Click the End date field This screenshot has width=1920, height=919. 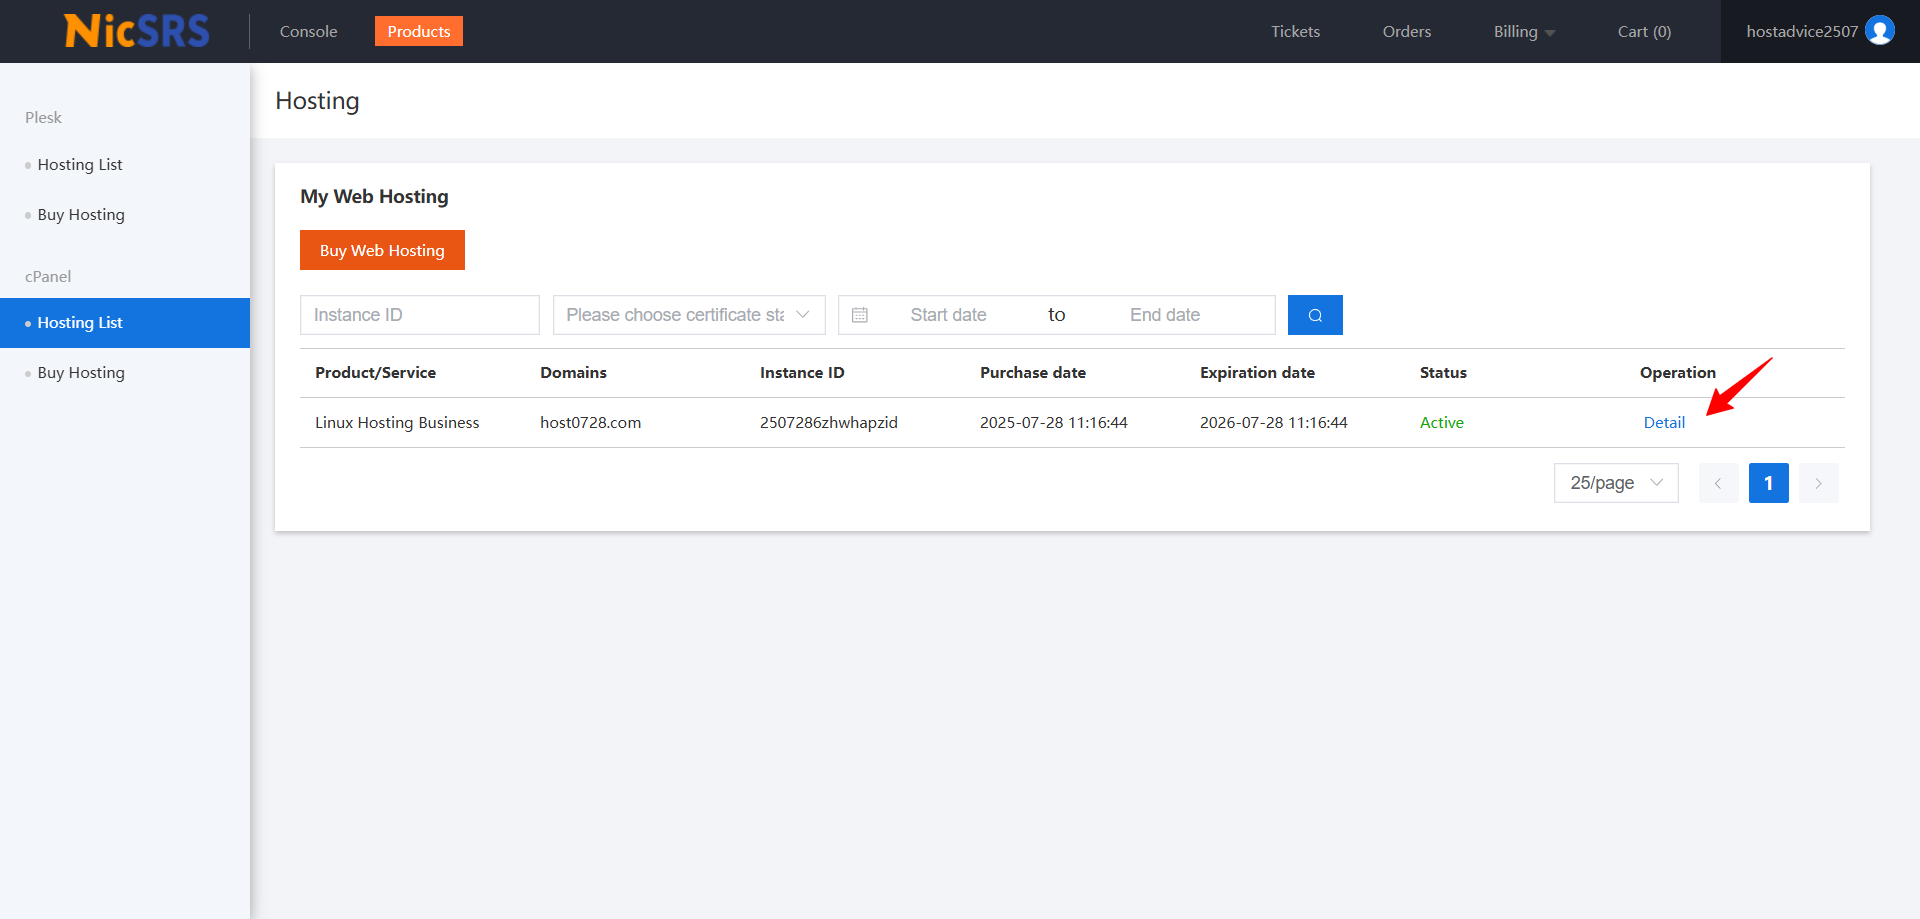pos(1165,315)
